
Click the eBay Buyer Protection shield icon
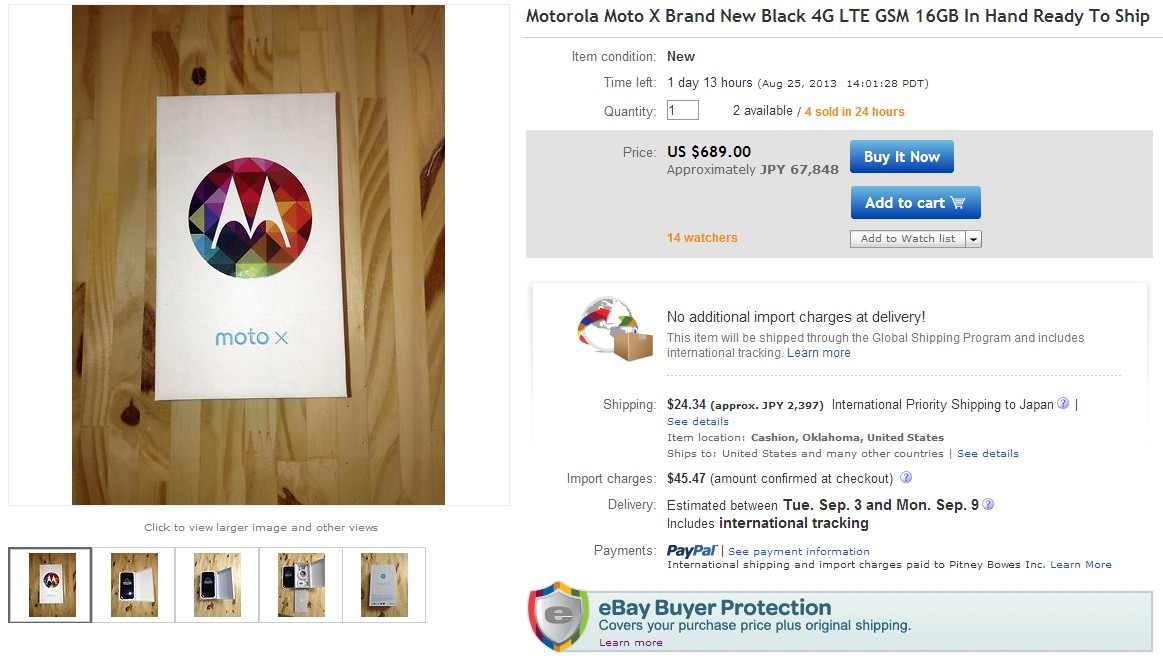pyautogui.click(x=558, y=617)
